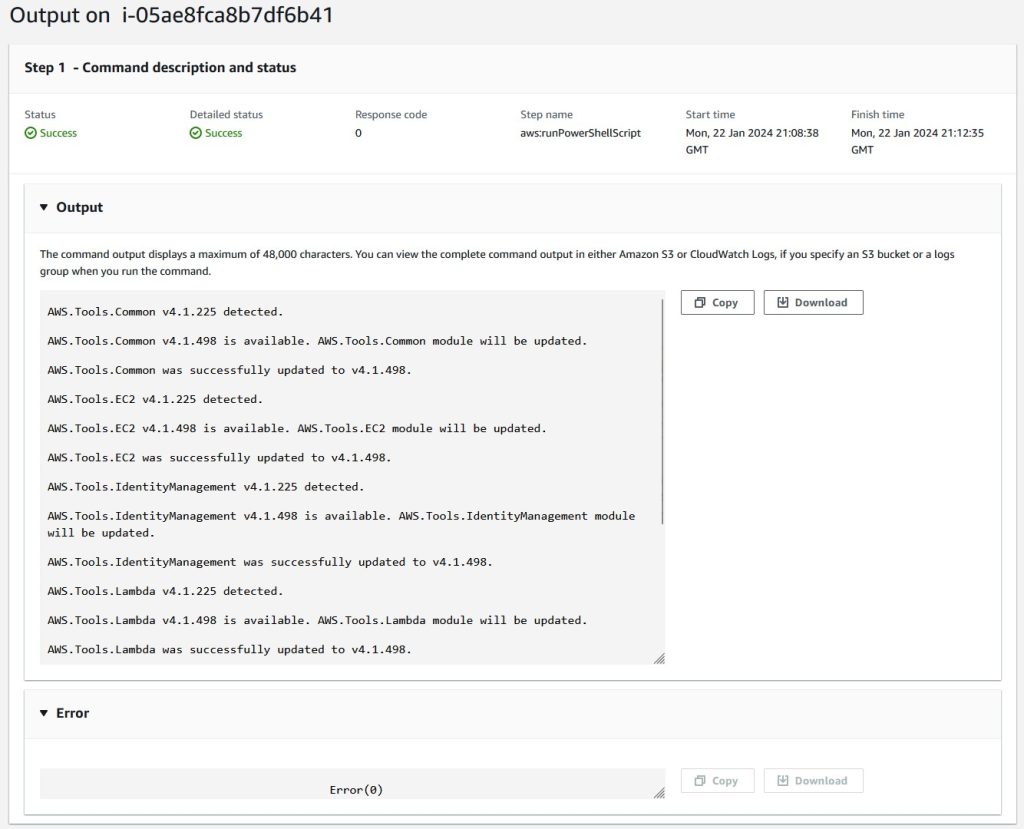Click the error box resize handle
1024x829 pixels.
pos(659,792)
